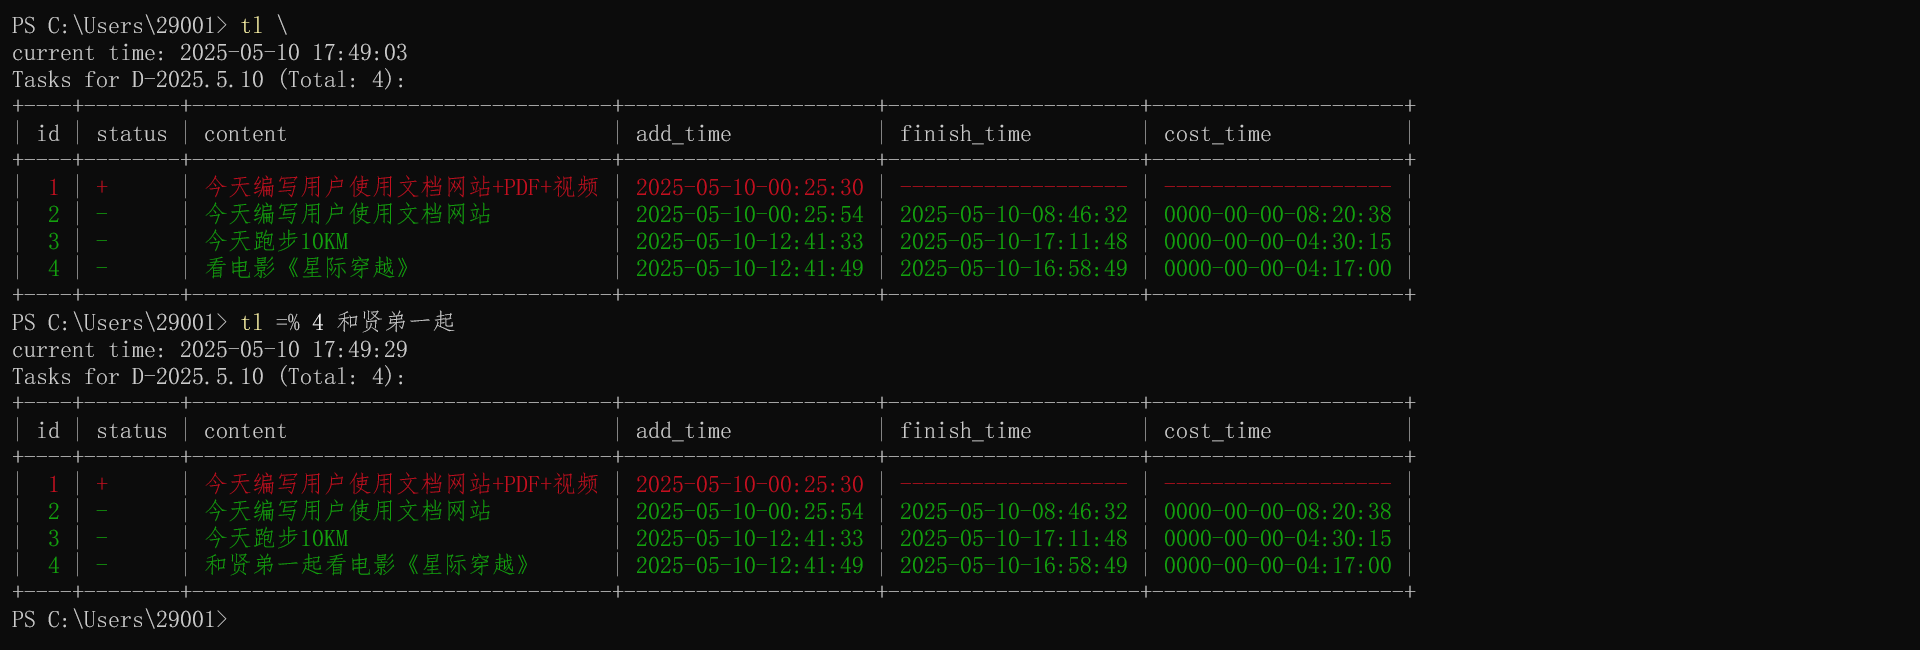Click "今天跑步10KM" in the first table

pyautogui.click(x=276, y=241)
